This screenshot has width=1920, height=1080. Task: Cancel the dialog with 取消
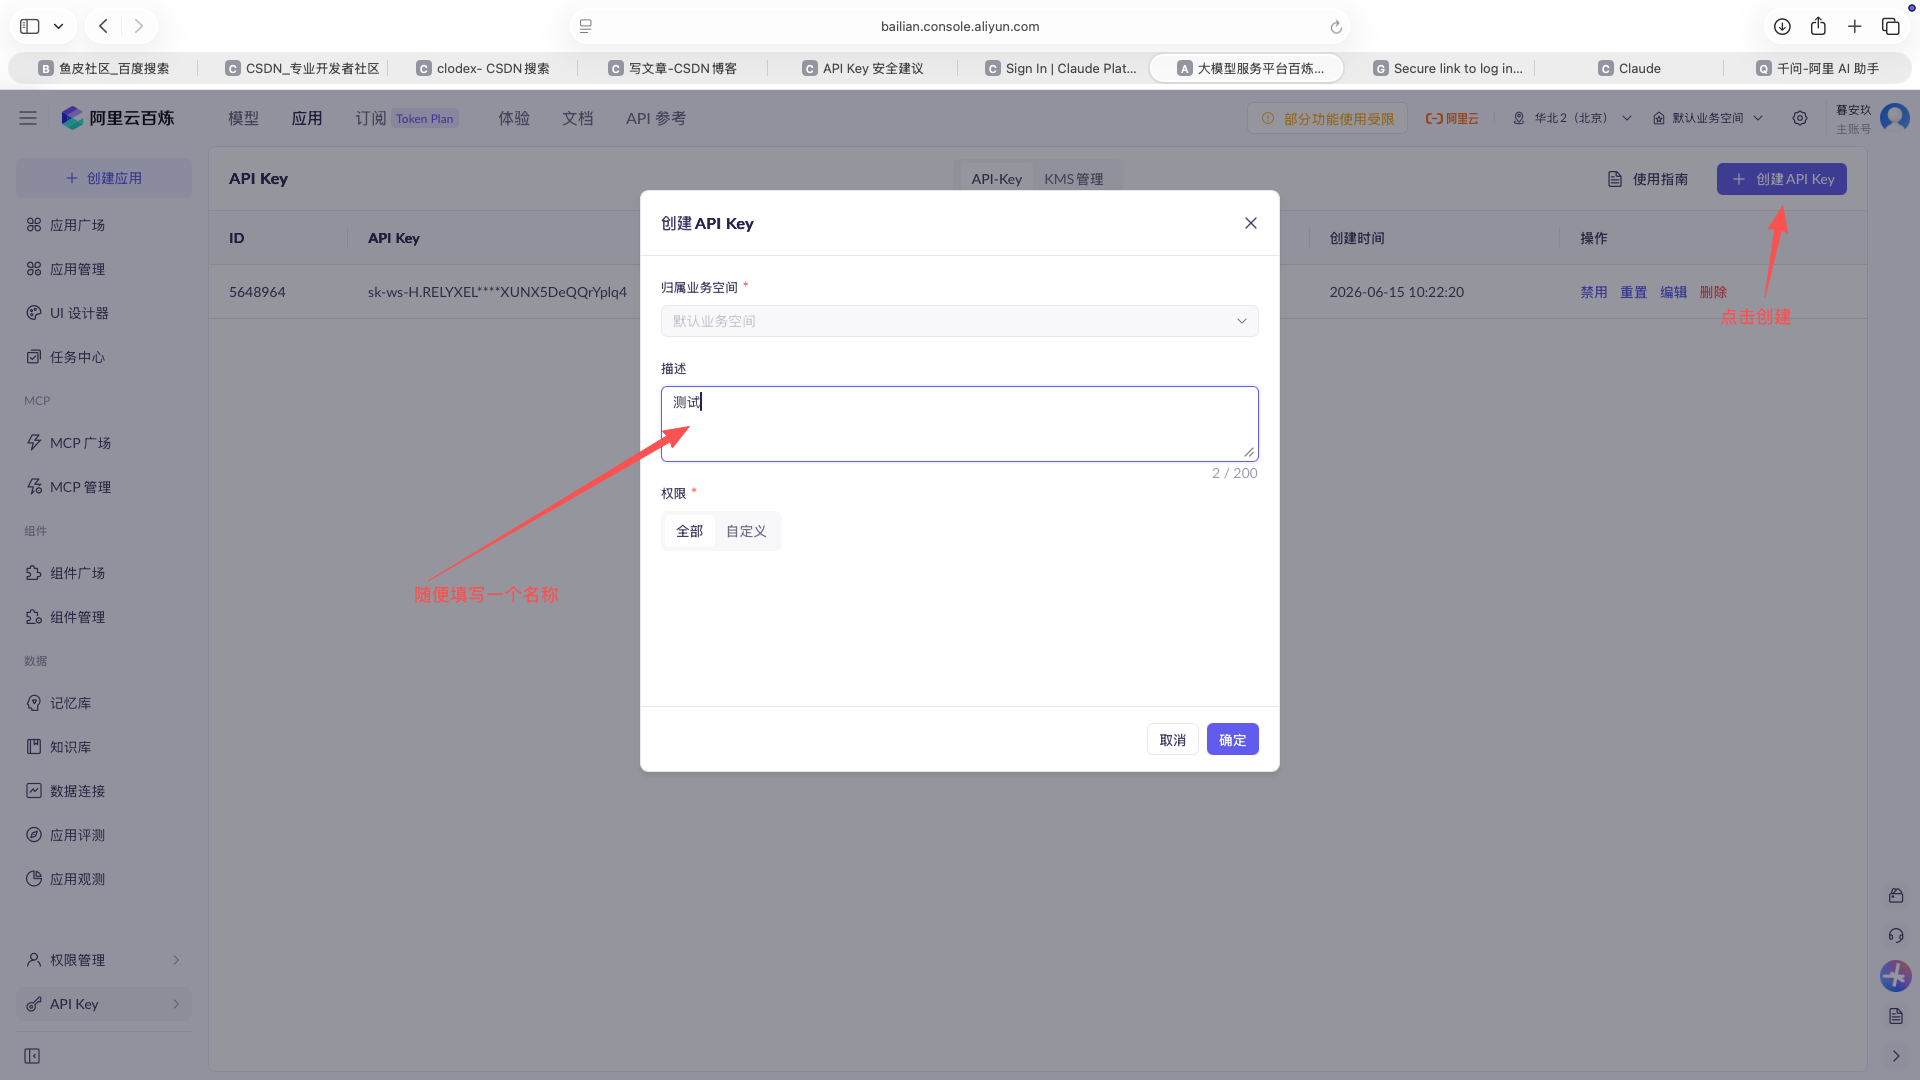pos(1172,739)
